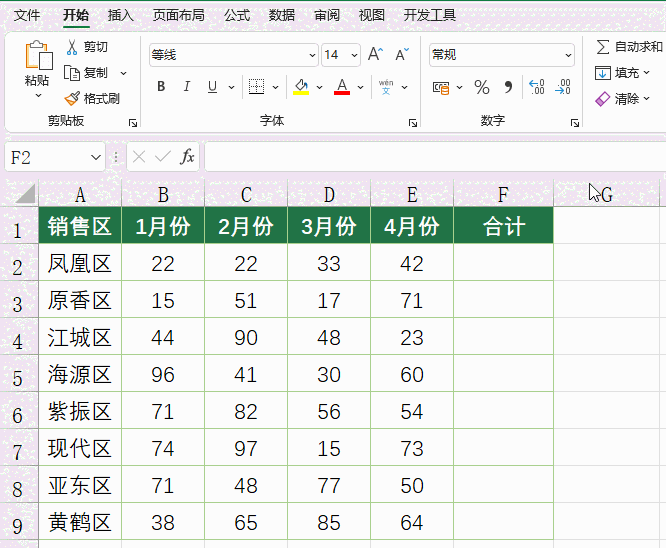Select column B header
This screenshot has width=666, height=548.
click(163, 194)
